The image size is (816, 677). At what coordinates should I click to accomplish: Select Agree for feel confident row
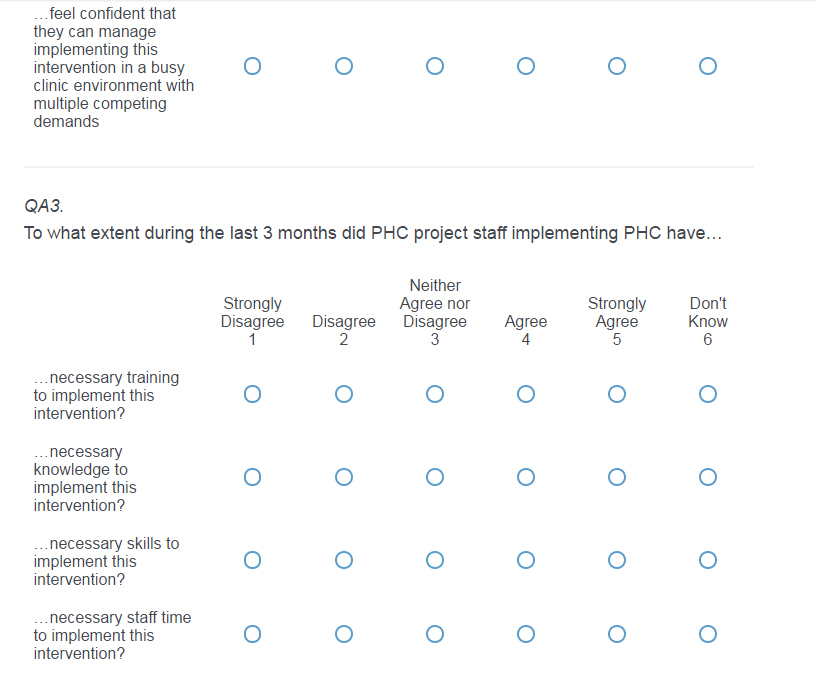(526, 67)
